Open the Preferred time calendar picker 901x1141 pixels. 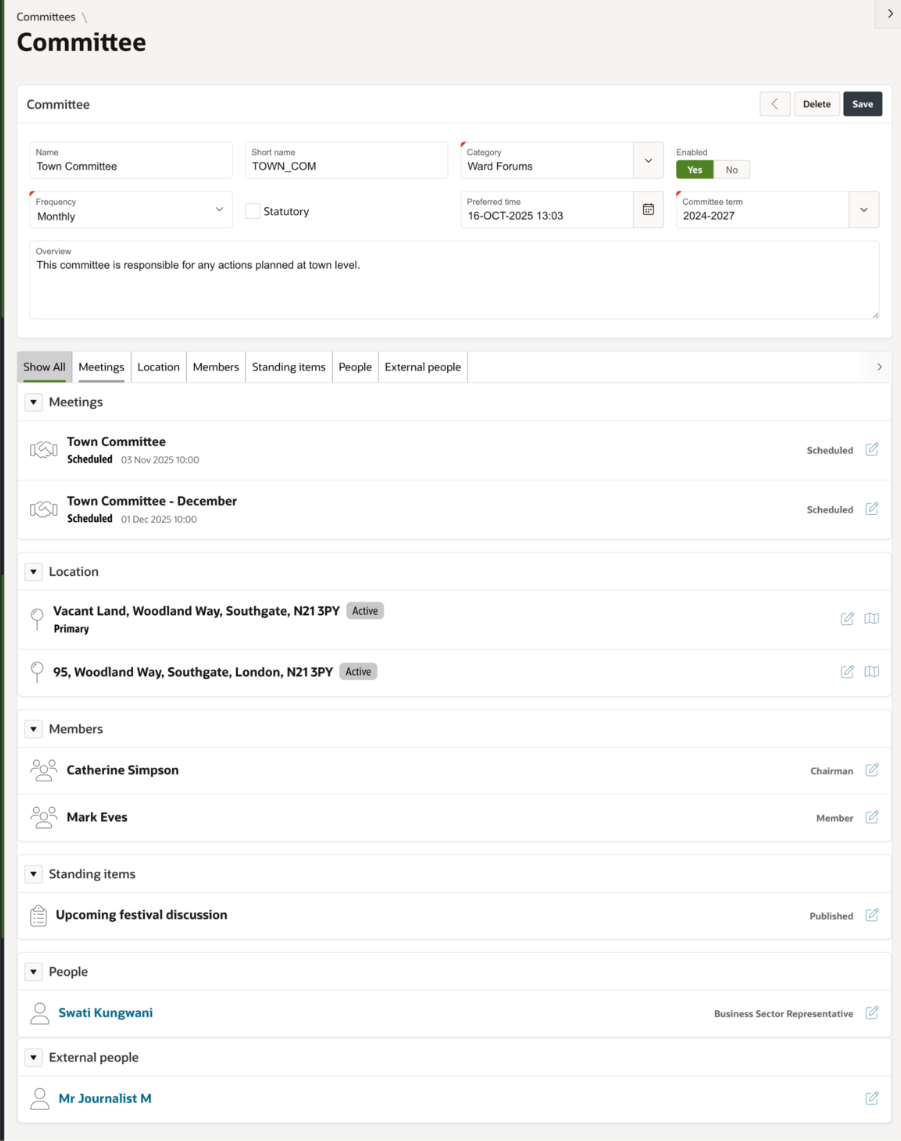click(x=647, y=209)
